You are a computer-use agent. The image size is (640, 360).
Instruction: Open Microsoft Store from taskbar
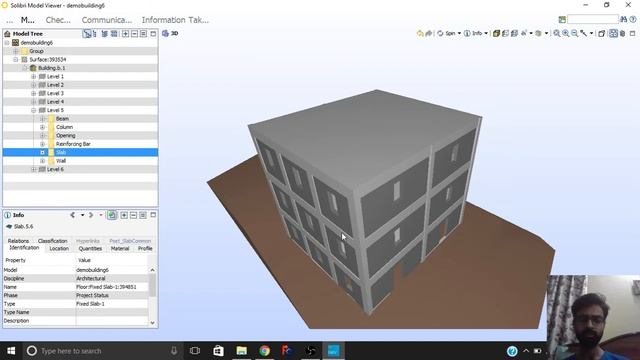click(218, 351)
